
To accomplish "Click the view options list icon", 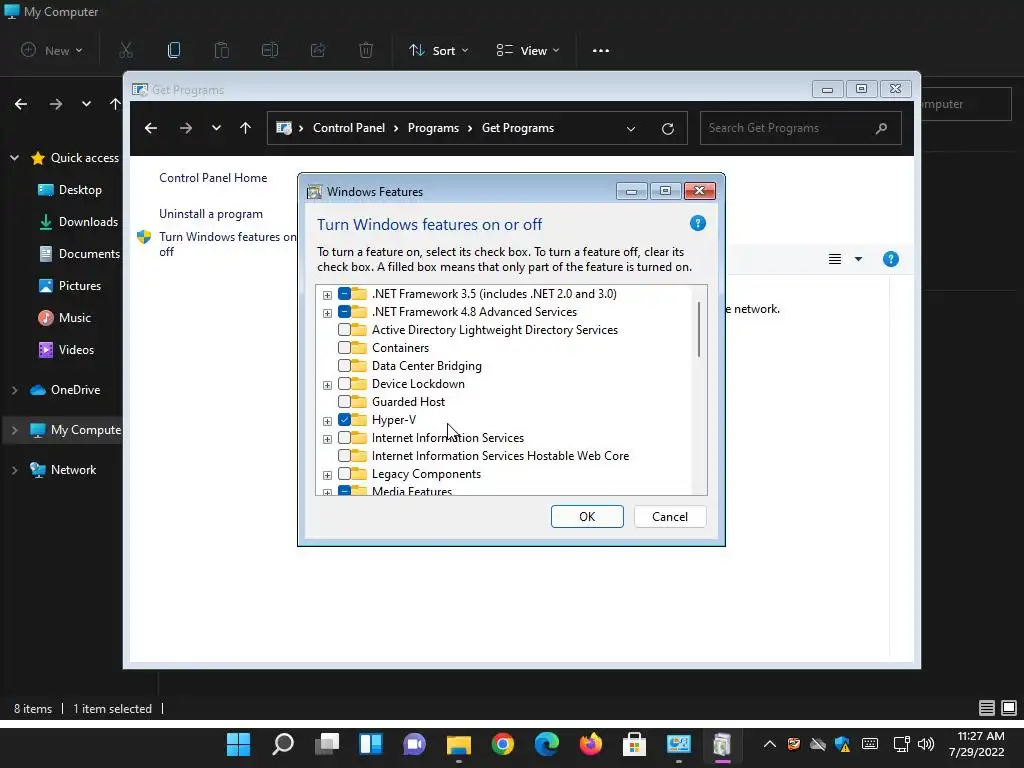I will coord(835,259).
